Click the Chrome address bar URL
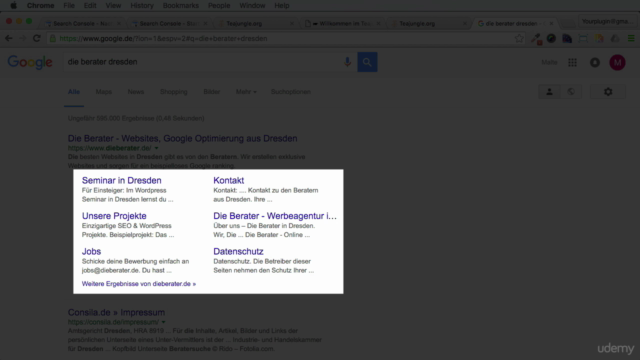This screenshot has height=360, width=640. coord(163,38)
